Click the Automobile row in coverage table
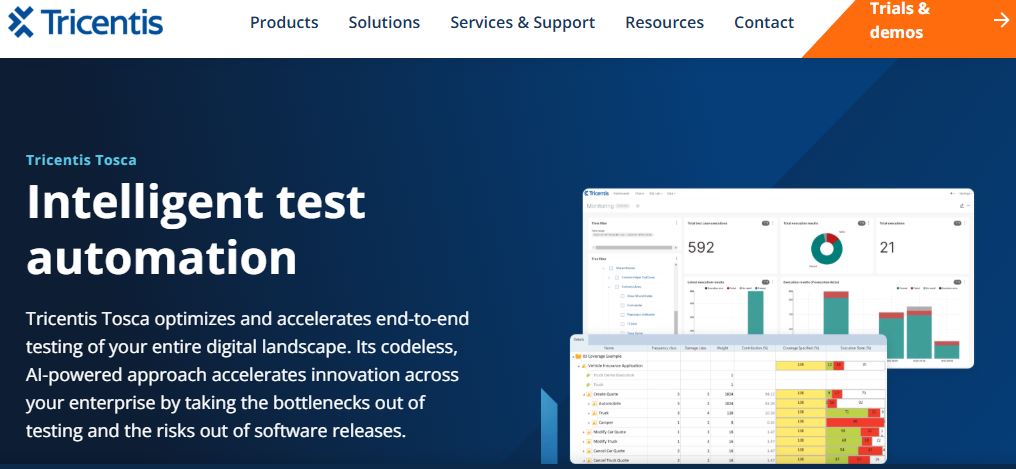 pyautogui.click(x=728, y=403)
